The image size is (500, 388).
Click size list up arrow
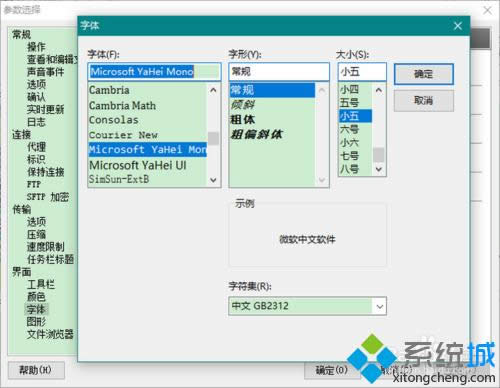point(379,90)
